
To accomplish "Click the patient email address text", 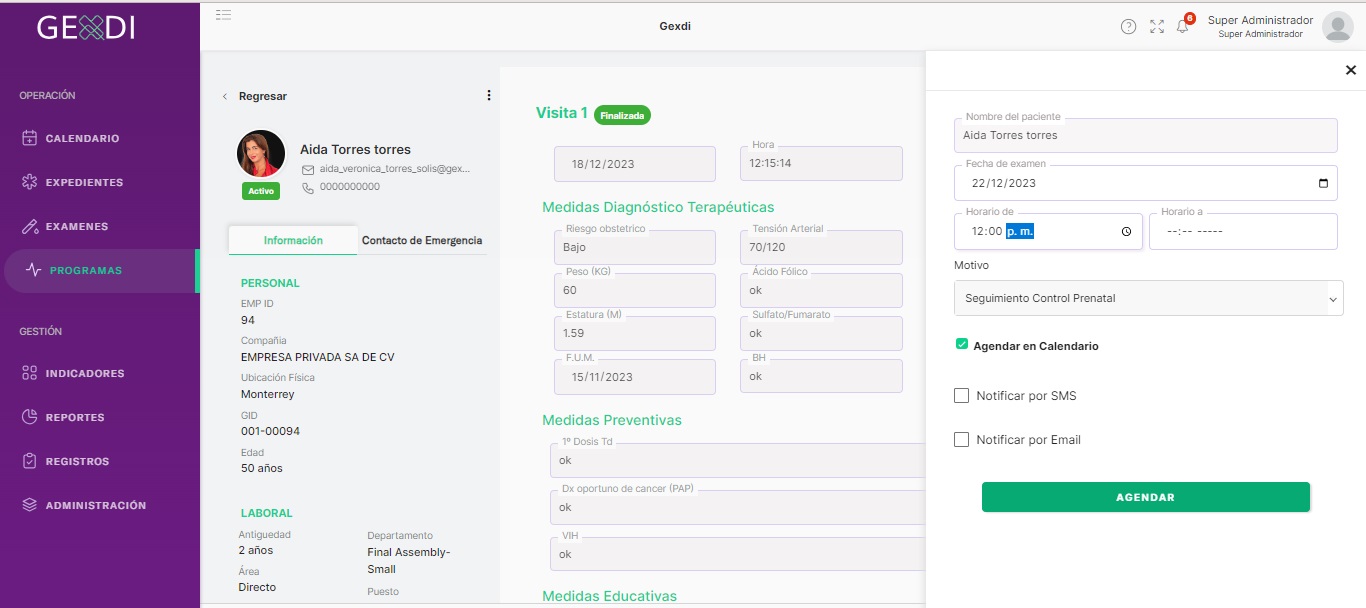I will pos(395,170).
